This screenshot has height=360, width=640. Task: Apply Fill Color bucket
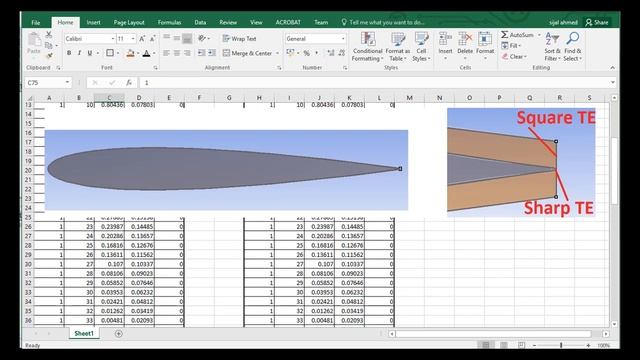pyautogui.click(x=130, y=53)
